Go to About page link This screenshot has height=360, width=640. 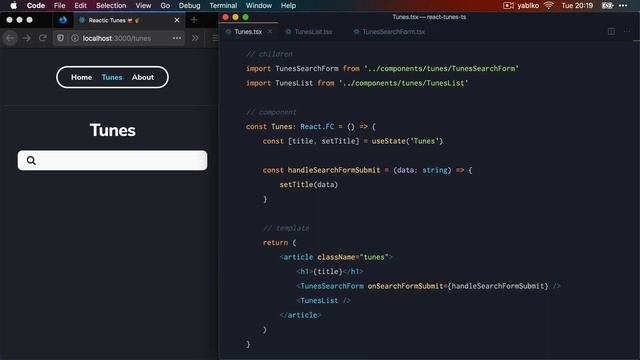coord(142,77)
